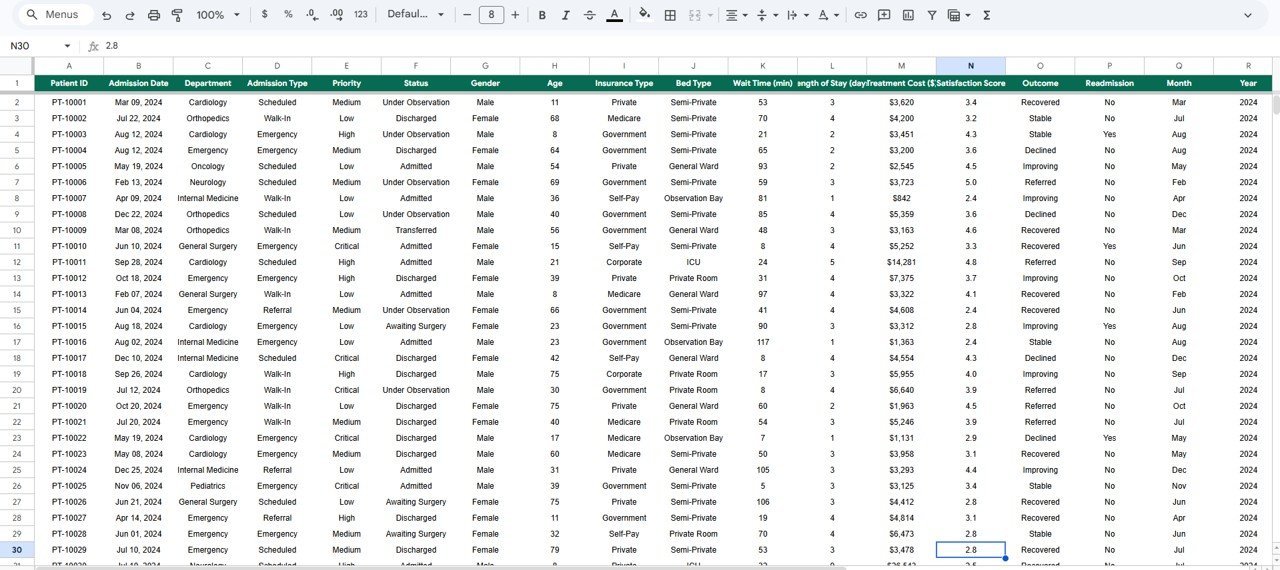
Task: Open the 123 number format menu
Action: click(x=361, y=15)
